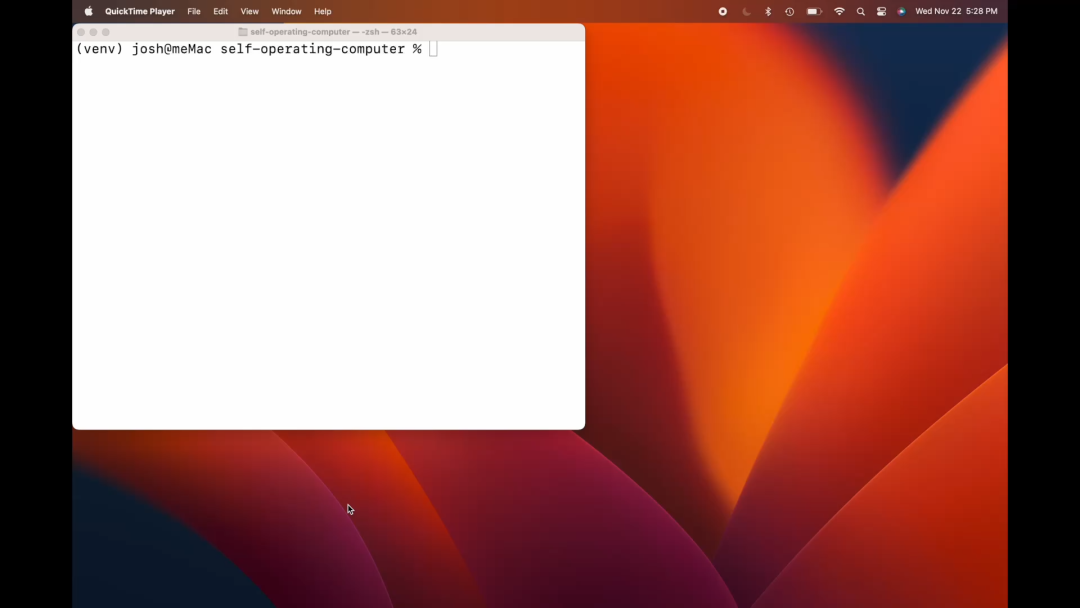This screenshot has height=608, width=1080.
Task: Open the File menu
Action: point(194,12)
